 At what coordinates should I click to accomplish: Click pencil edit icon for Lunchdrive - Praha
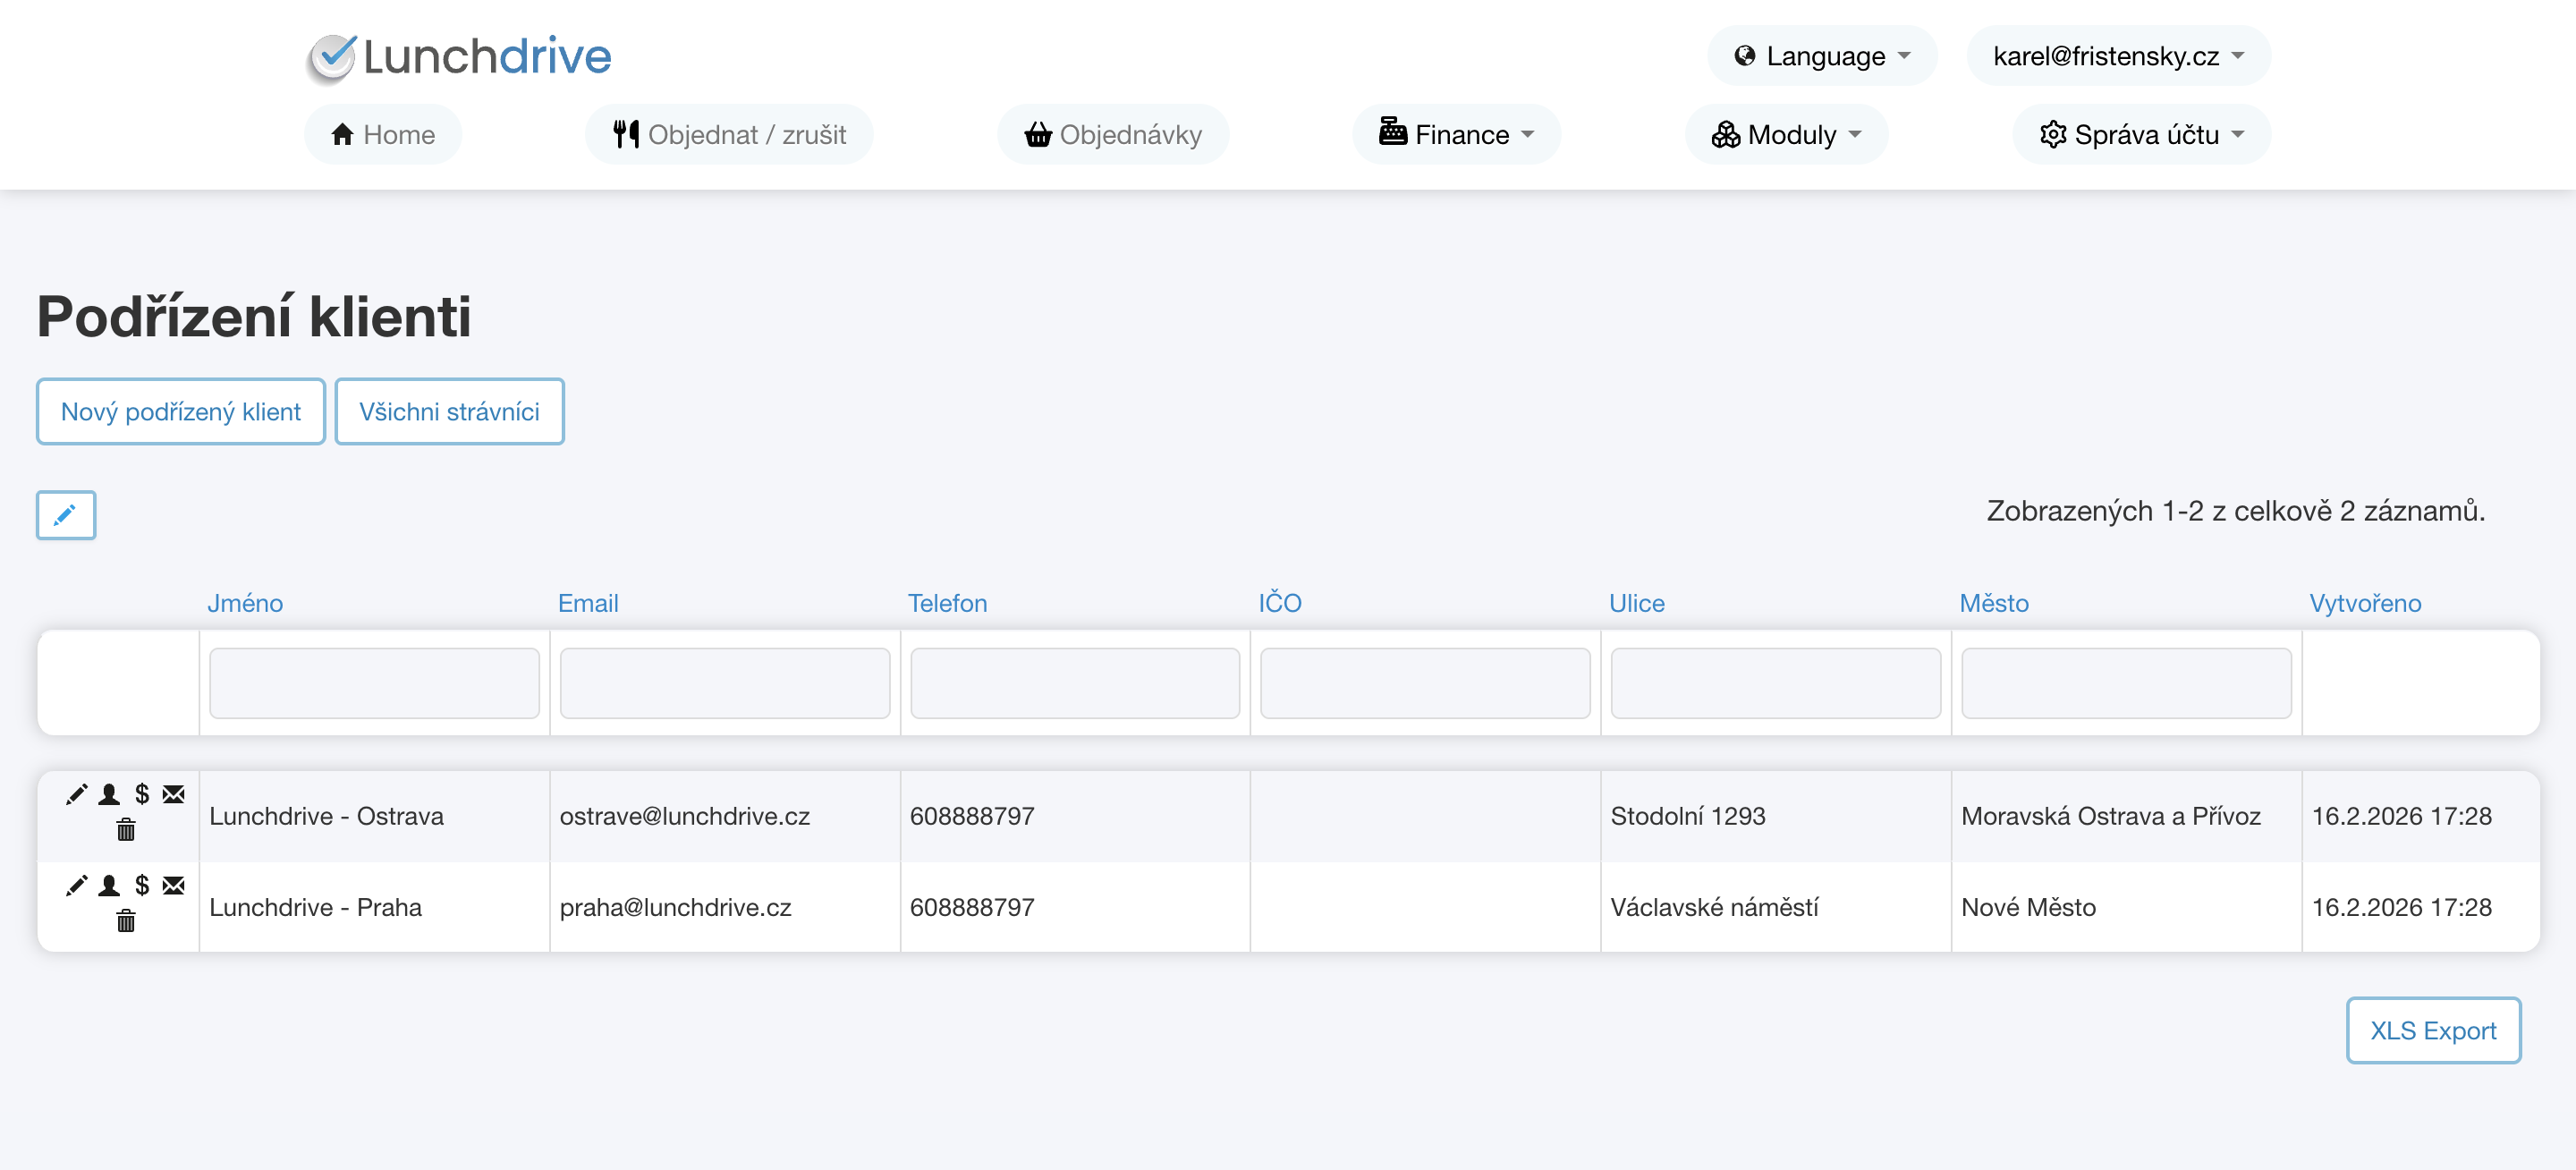tap(76, 885)
